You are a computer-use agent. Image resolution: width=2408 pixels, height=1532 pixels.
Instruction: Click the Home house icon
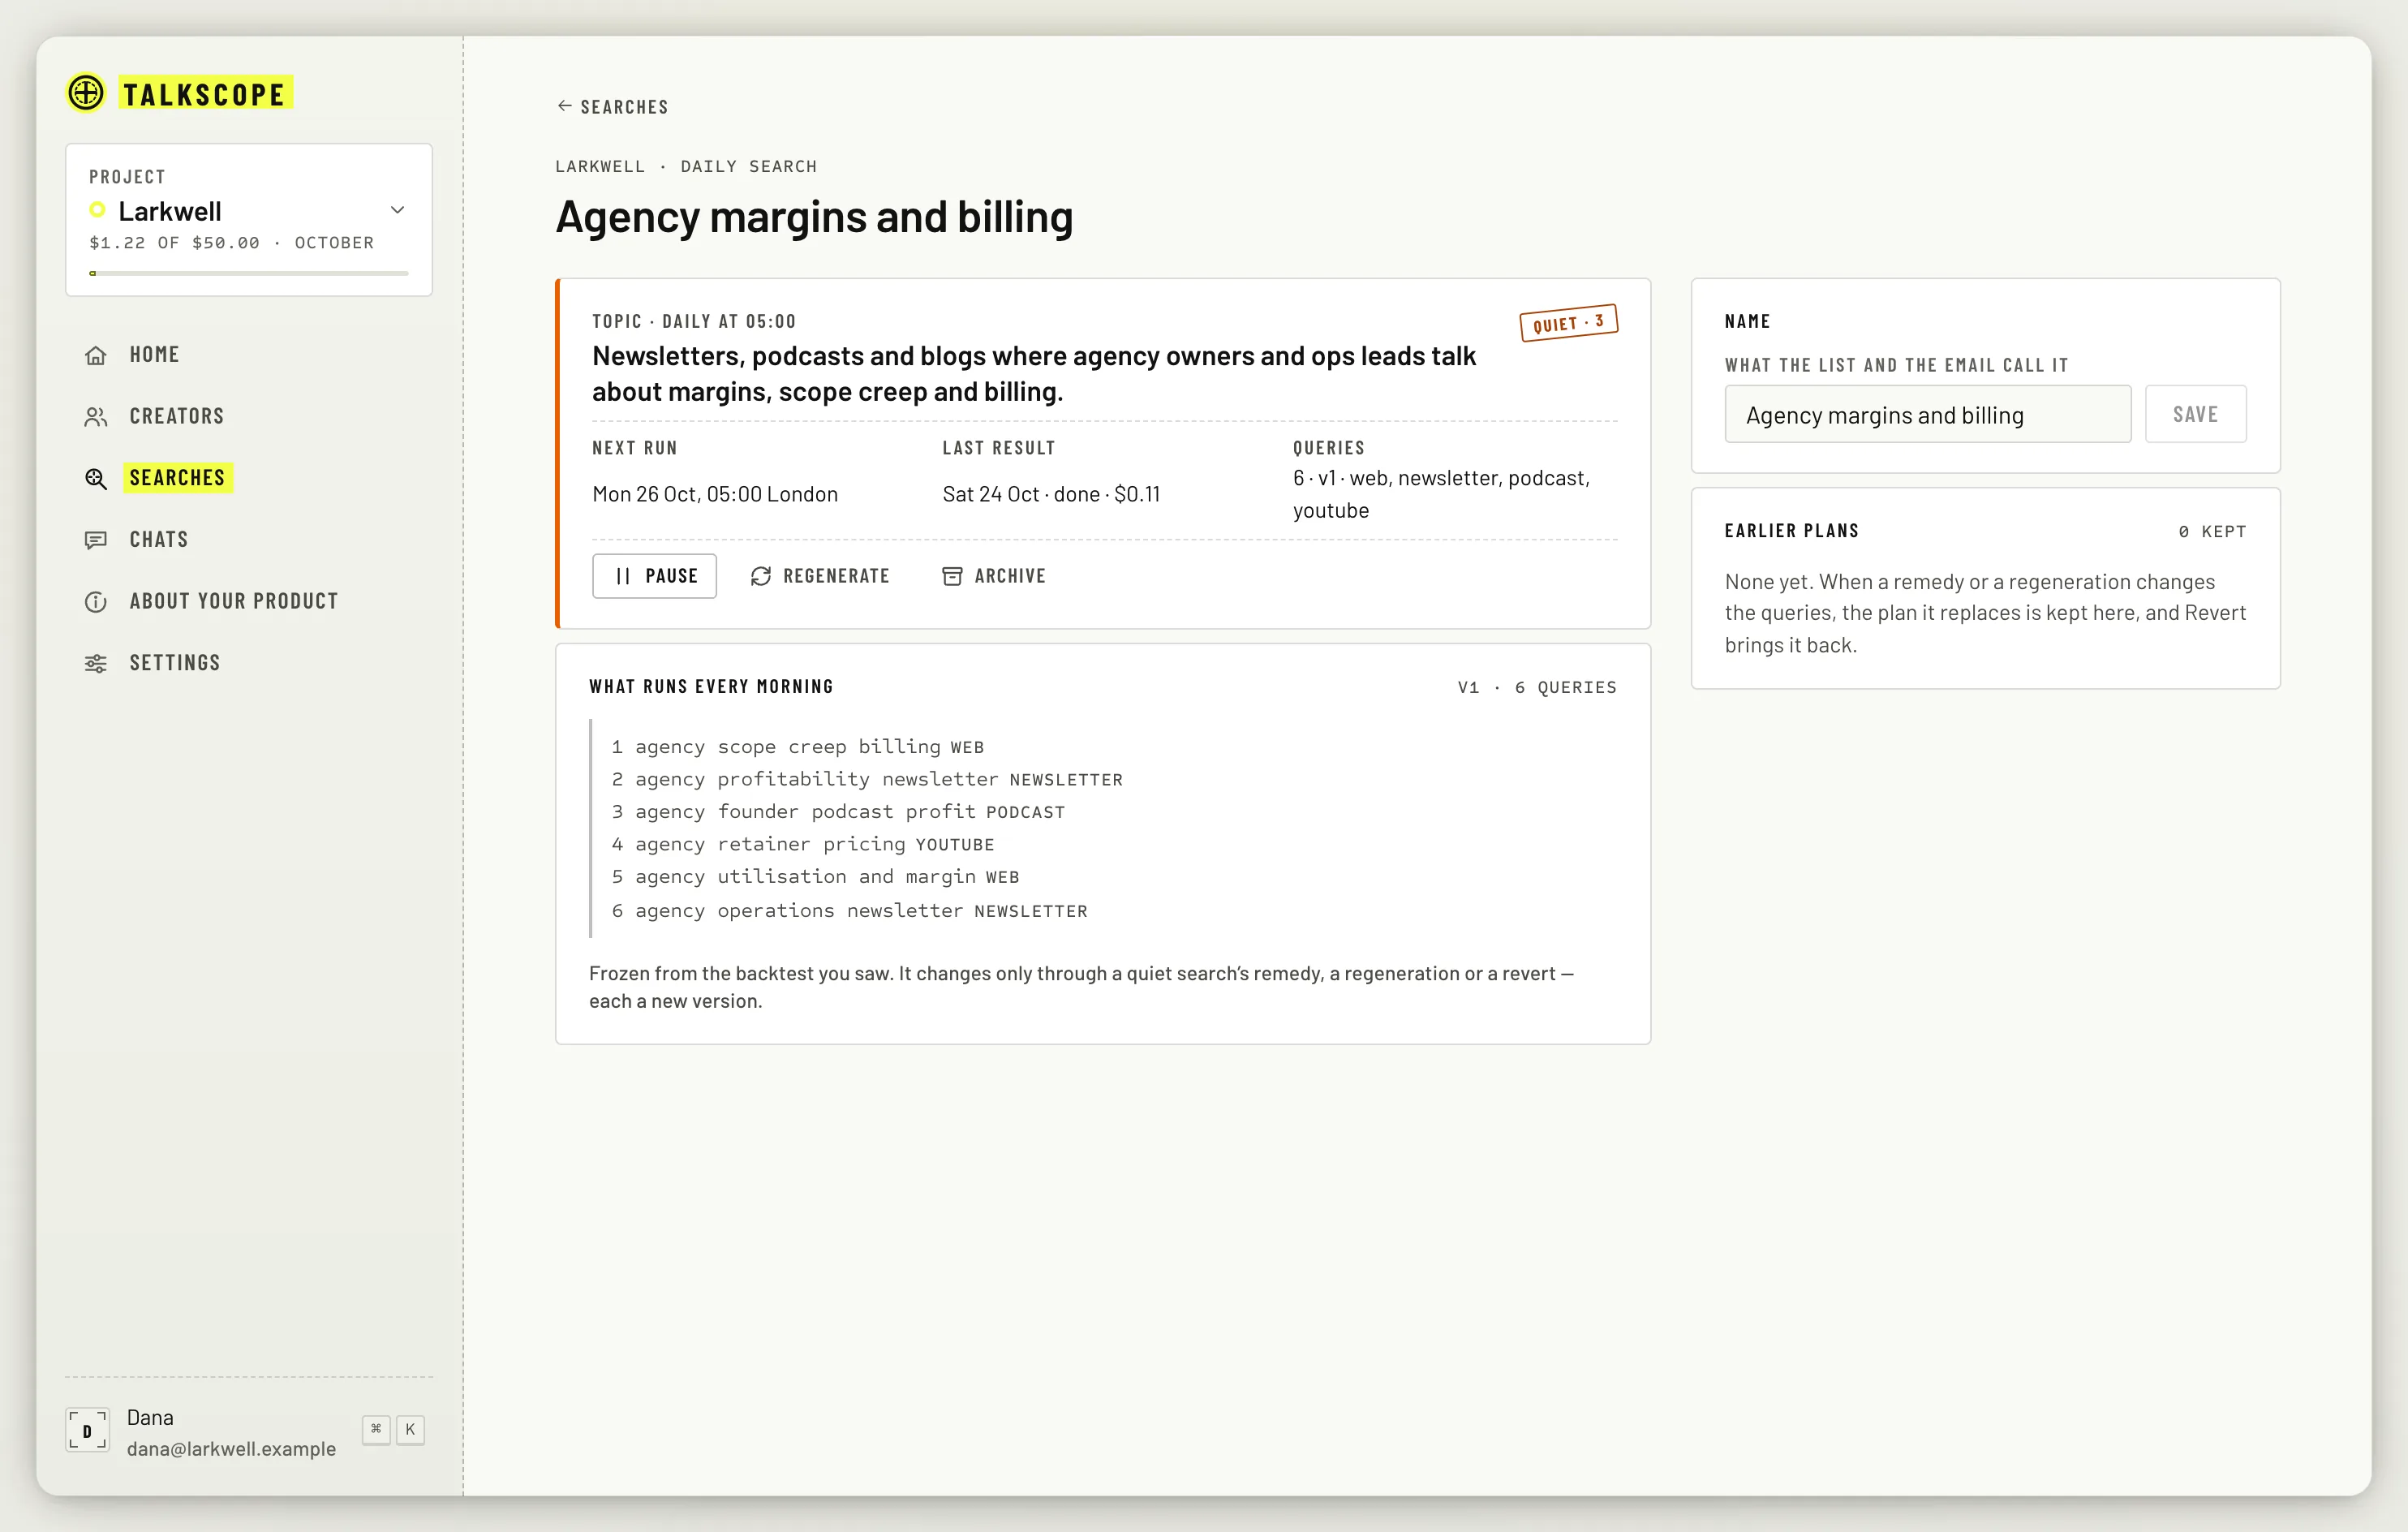tap(96, 355)
